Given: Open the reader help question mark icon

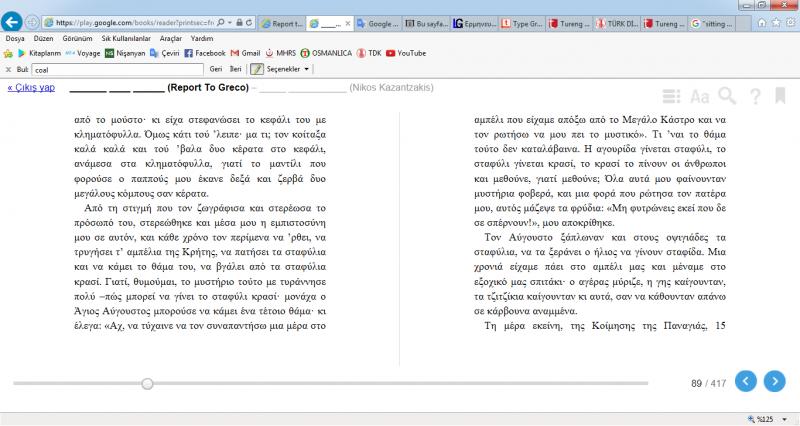Looking at the screenshot, I should (x=755, y=96).
